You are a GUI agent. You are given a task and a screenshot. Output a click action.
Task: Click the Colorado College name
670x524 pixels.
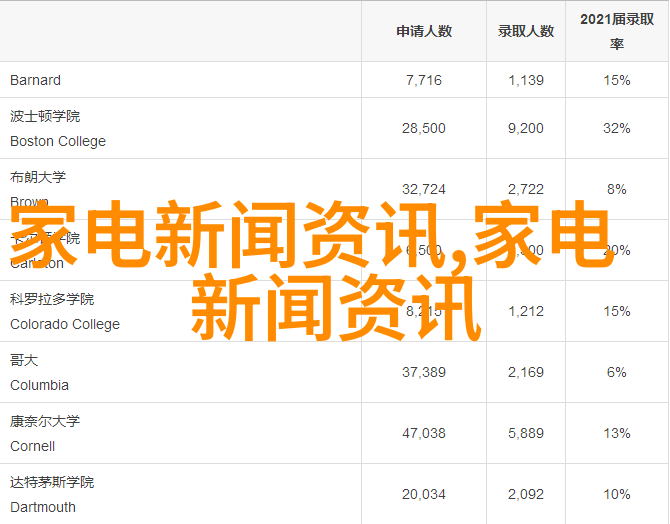point(65,324)
